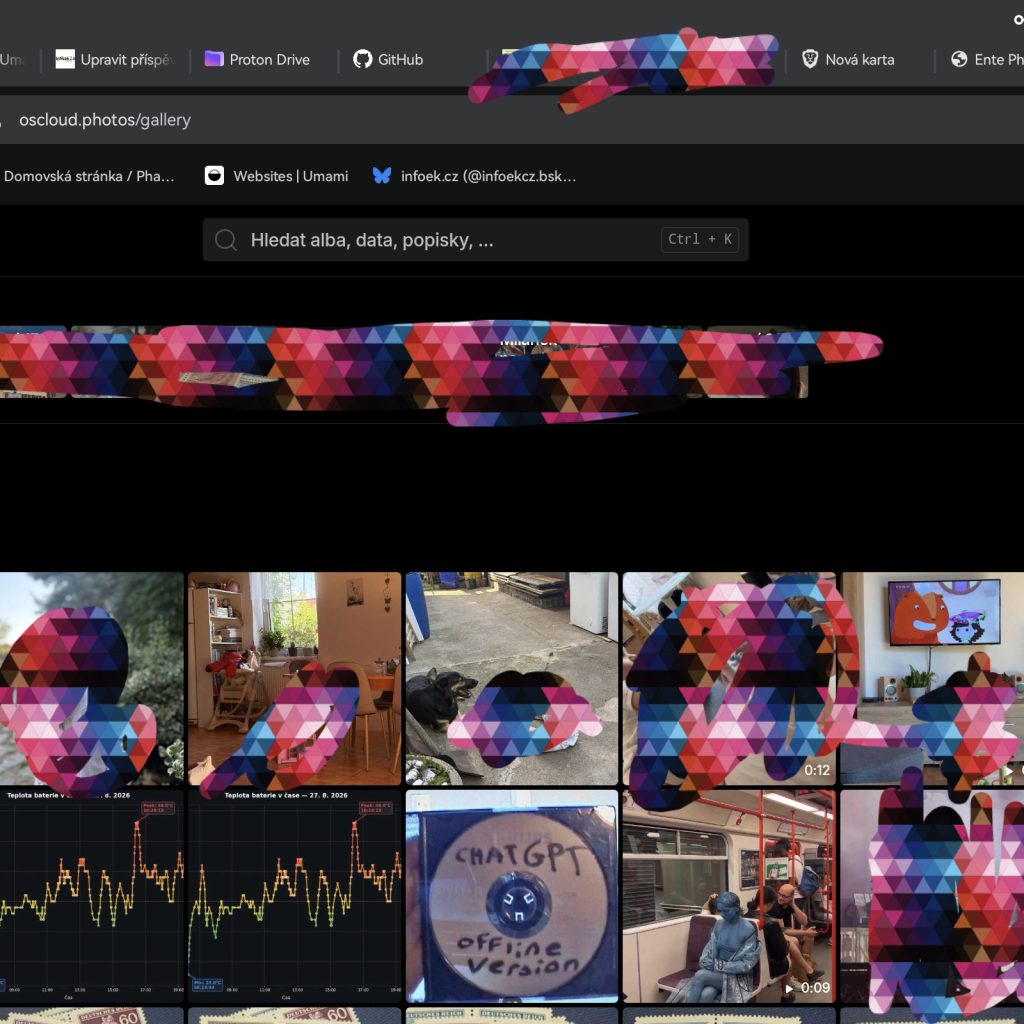This screenshot has width=1024, height=1024.
Task: Click the GitHub octocat tab icon
Action: (362, 59)
